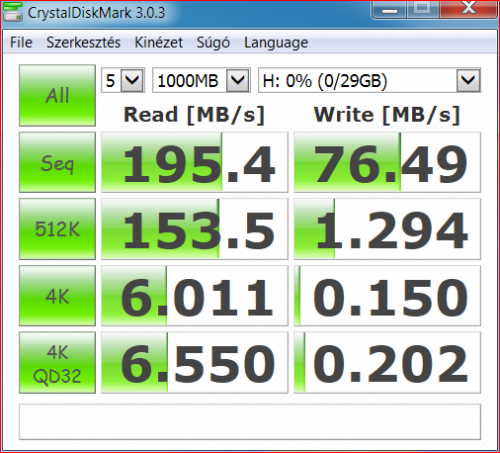Start the 4K QD32 benchmark test
500x453 pixels.
point(57,363)
